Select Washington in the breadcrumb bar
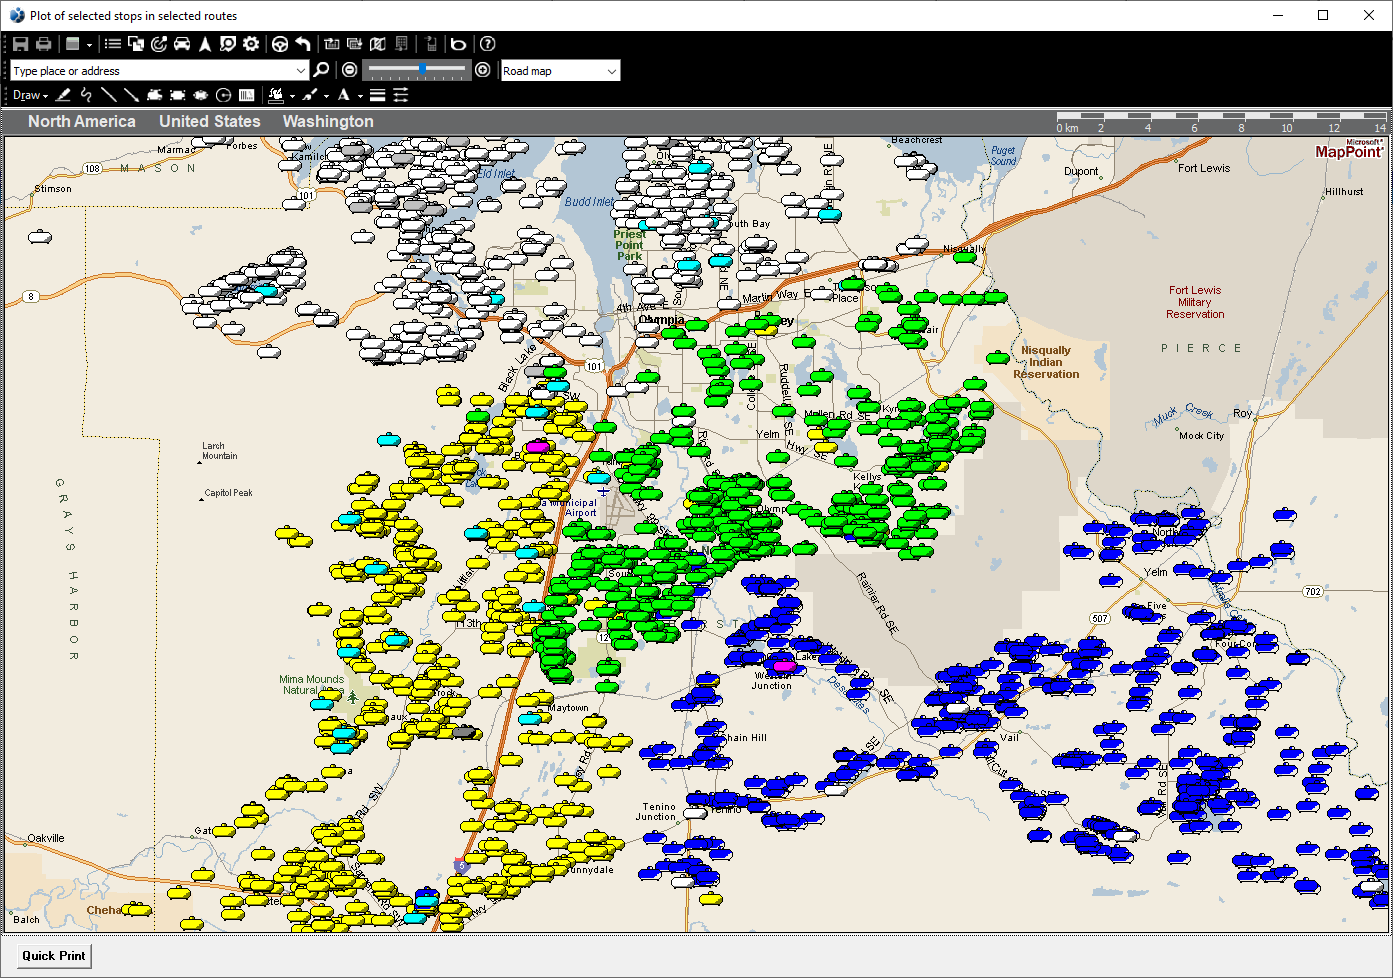This screenshot has height=978, width=1393. click(327, 121)
